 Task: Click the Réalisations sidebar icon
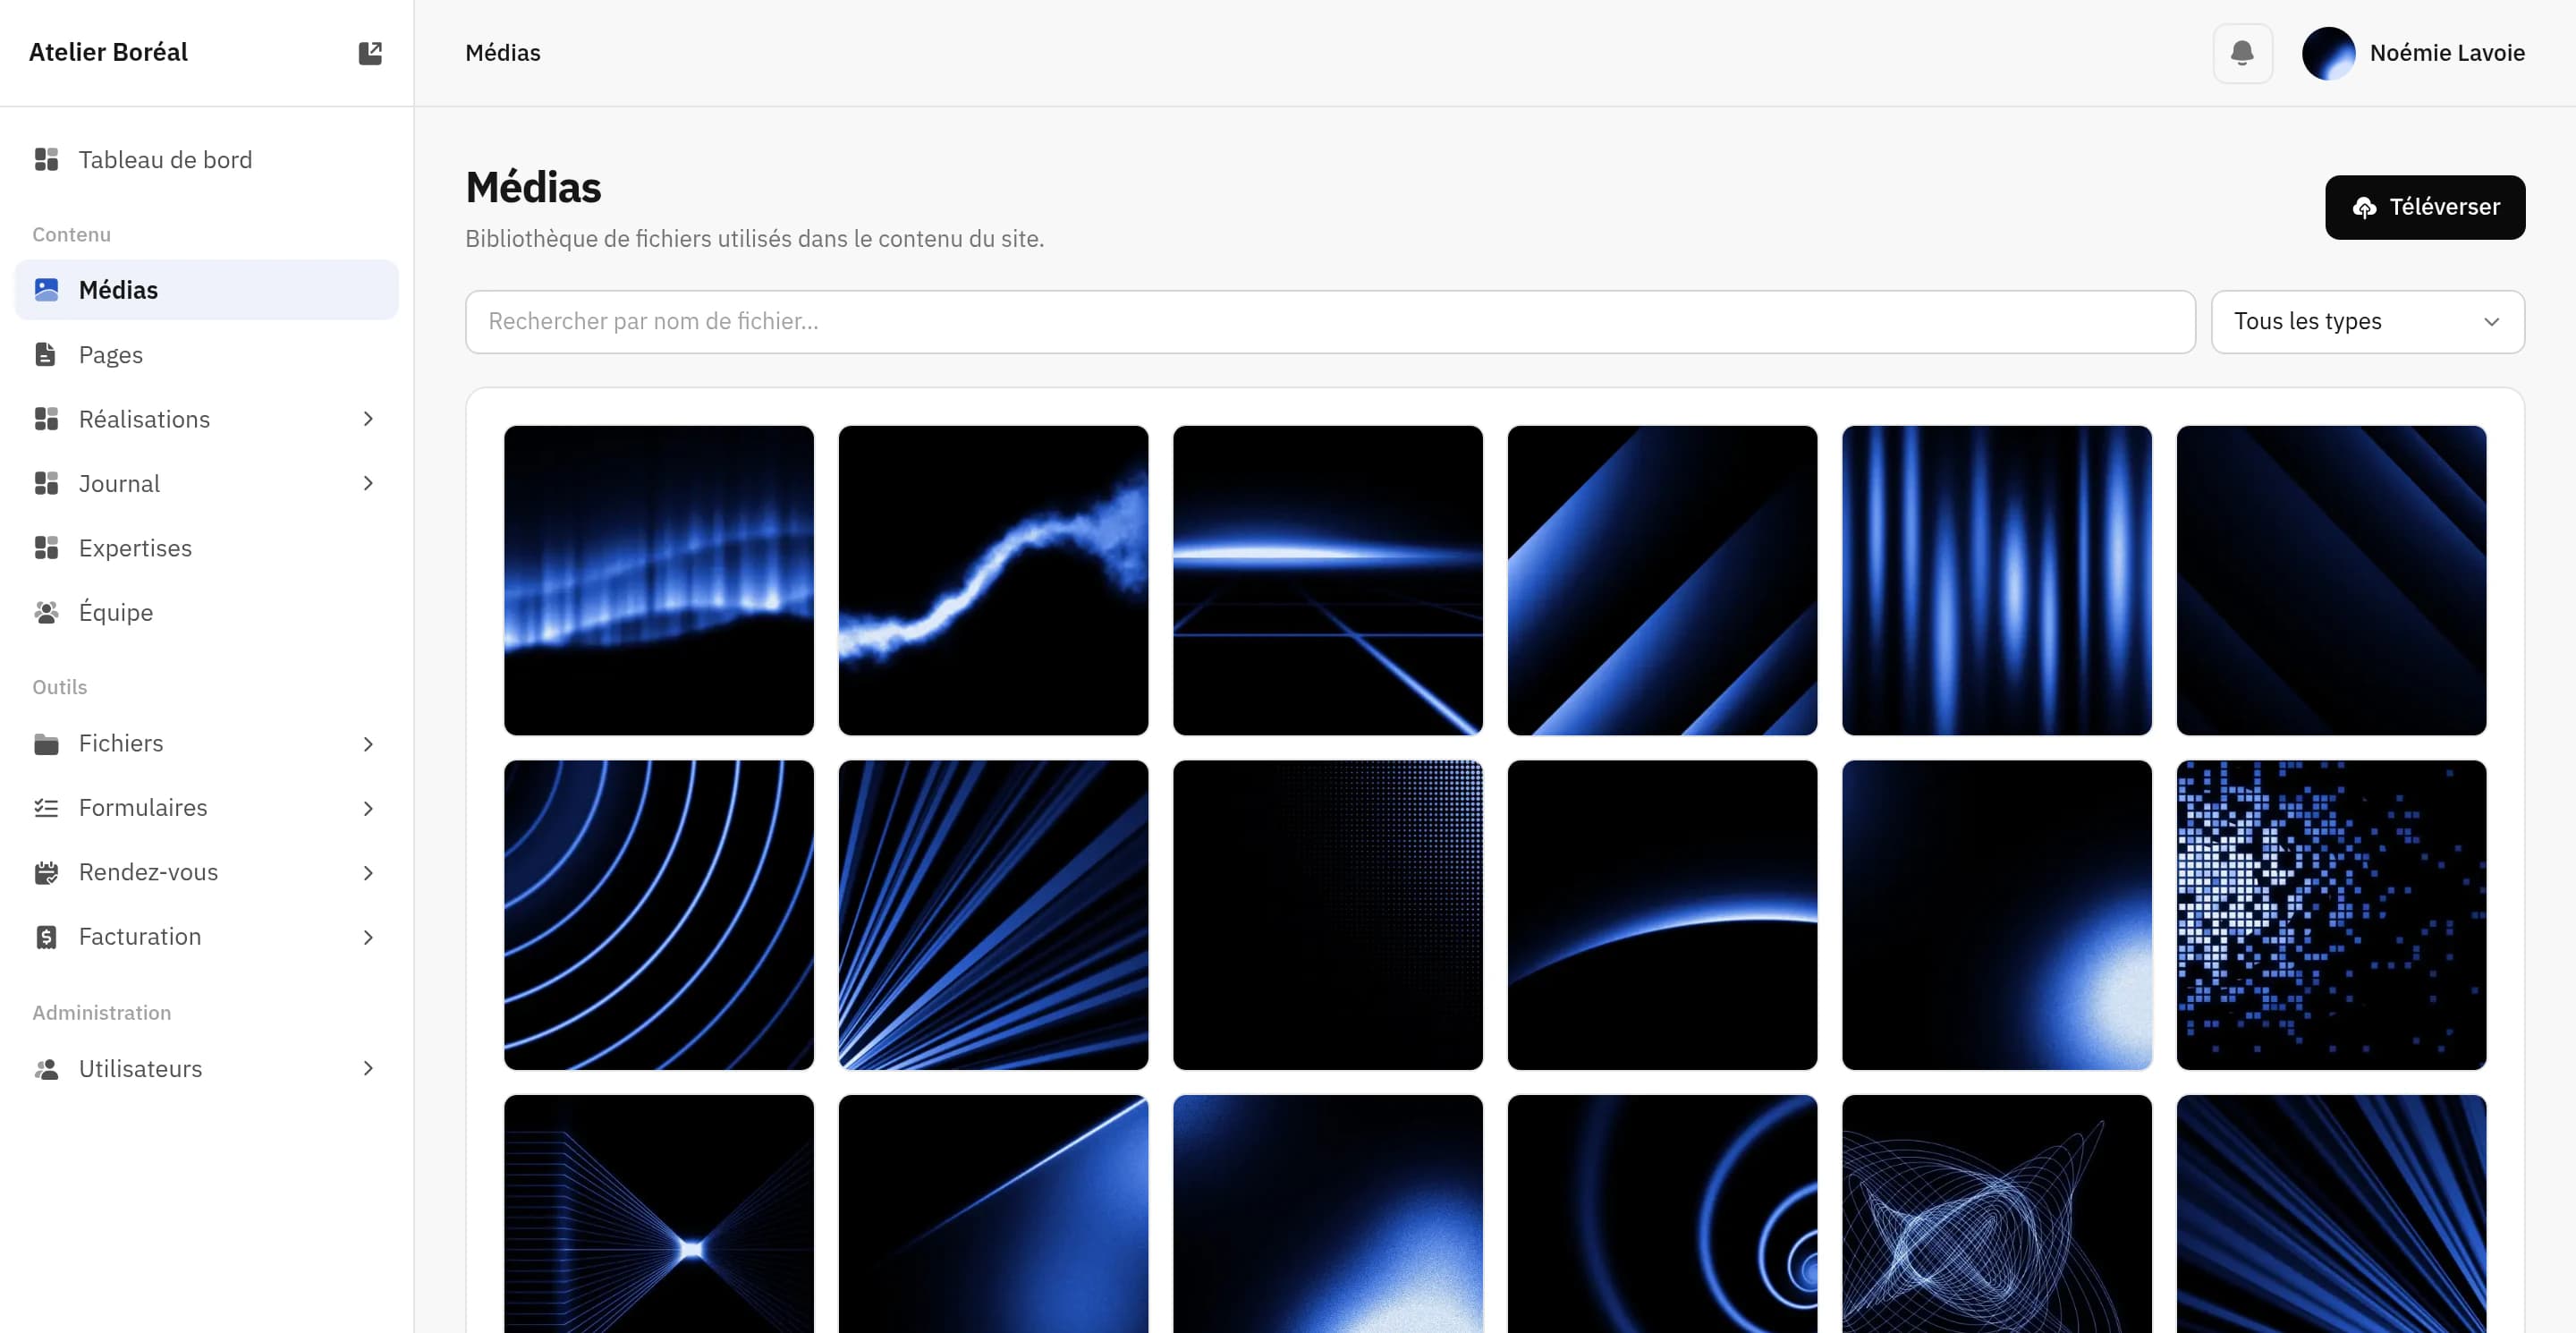pyautogui.click(x=46, y=419)
